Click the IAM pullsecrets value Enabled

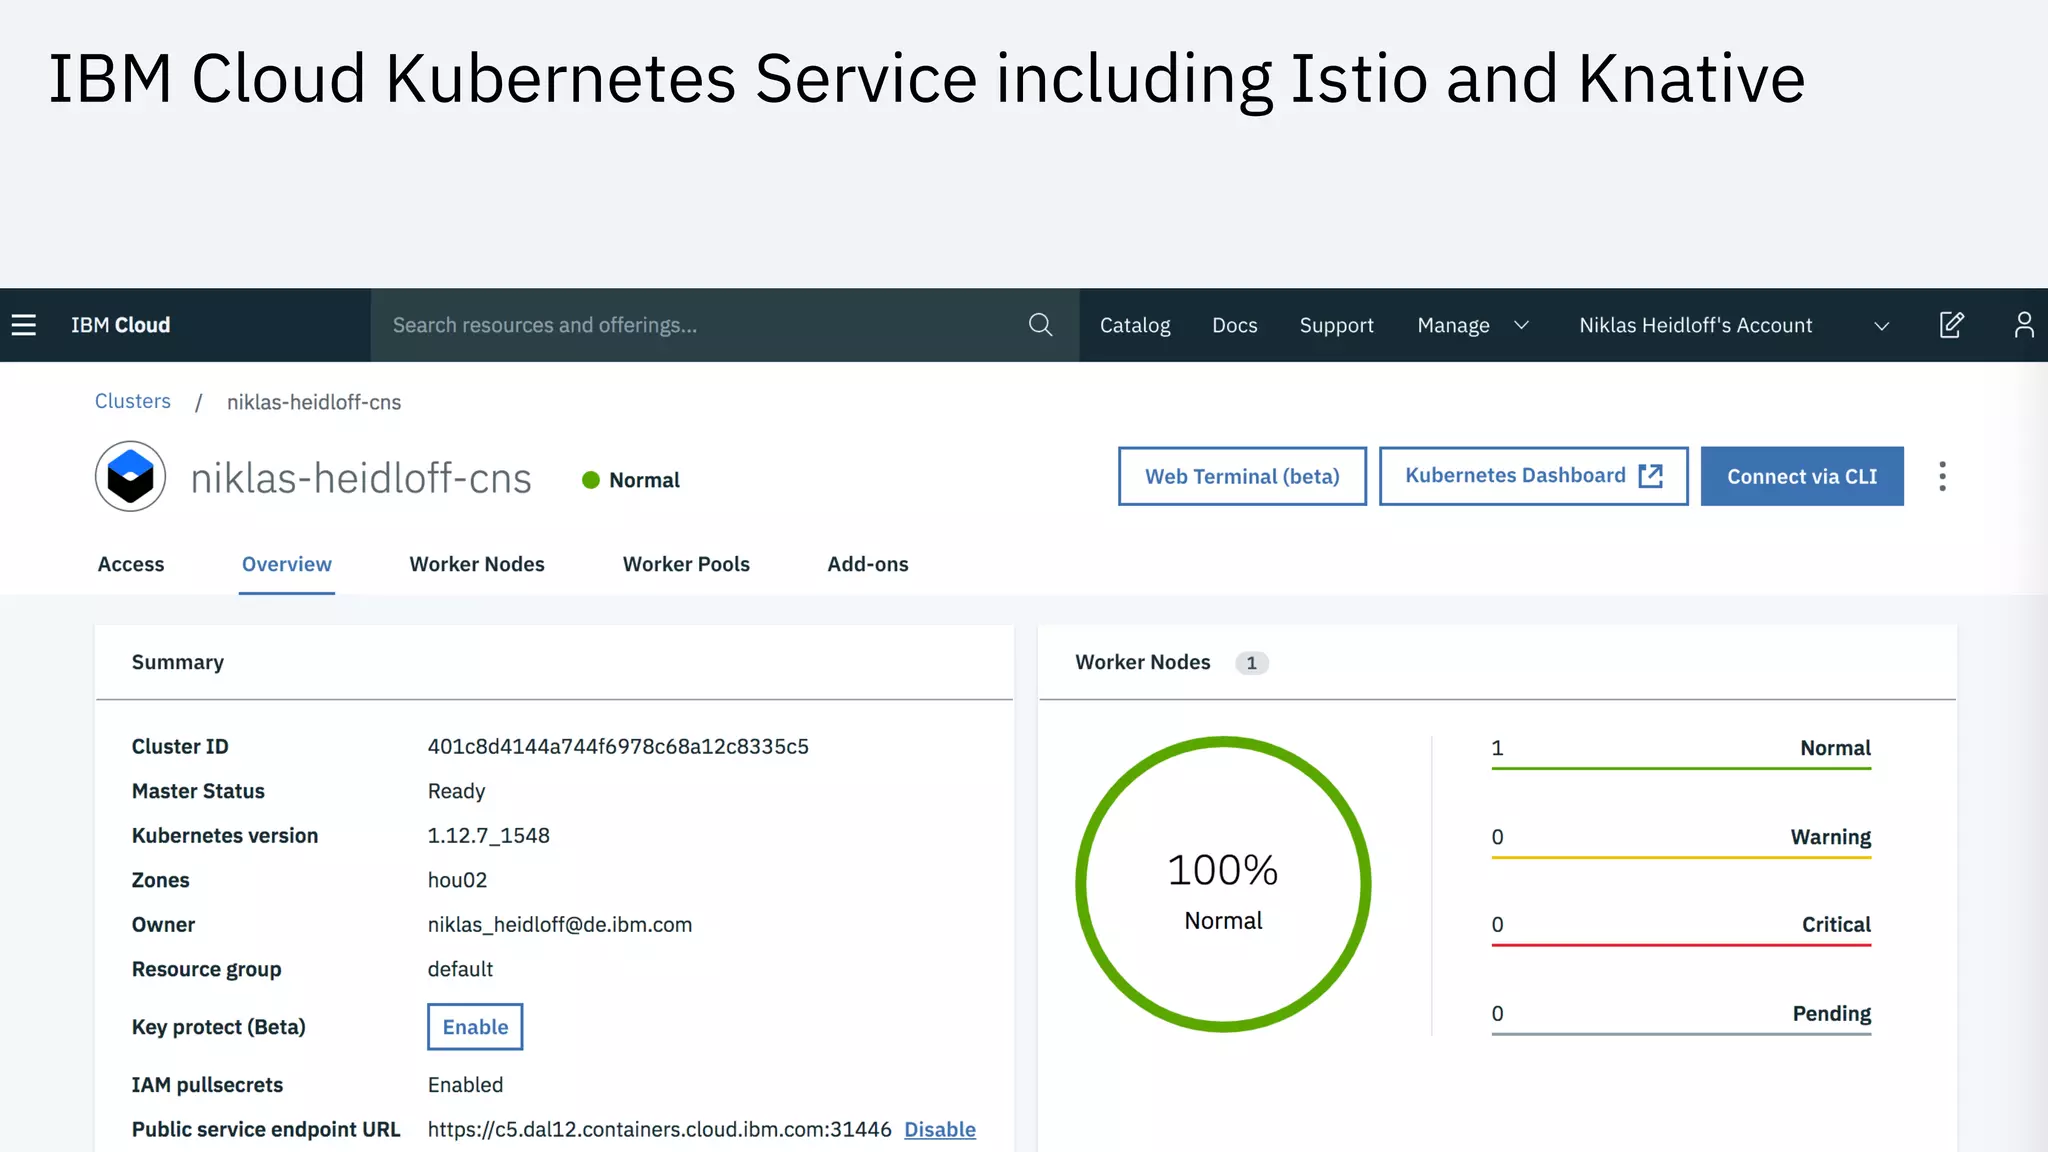(x=465, y=1085)
